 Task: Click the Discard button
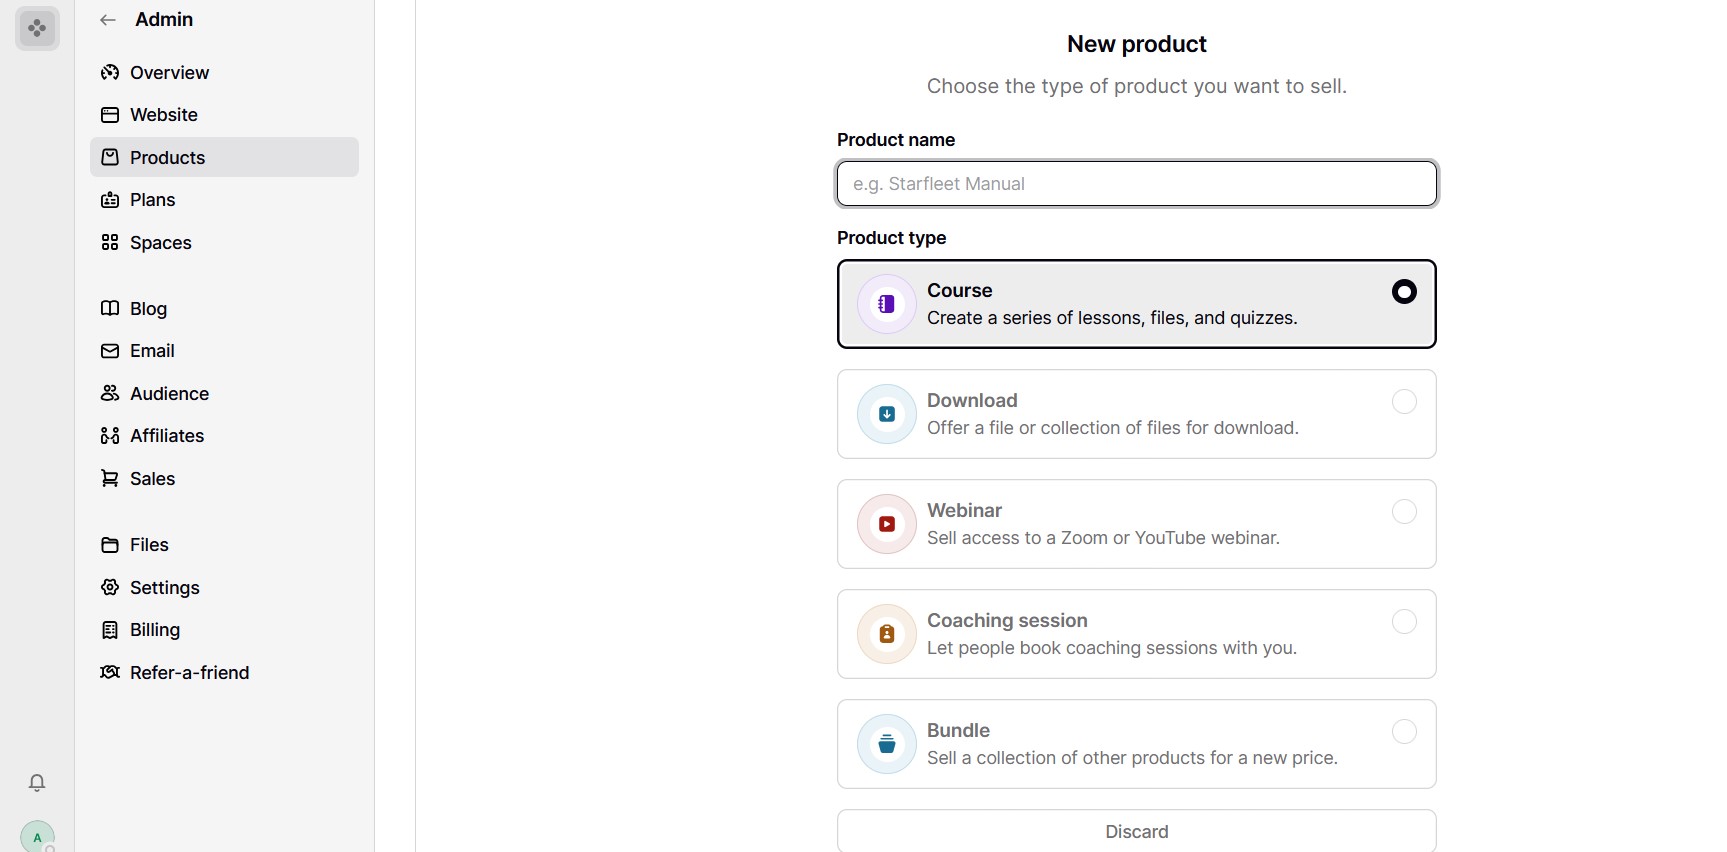click(x=1137, y=831)
